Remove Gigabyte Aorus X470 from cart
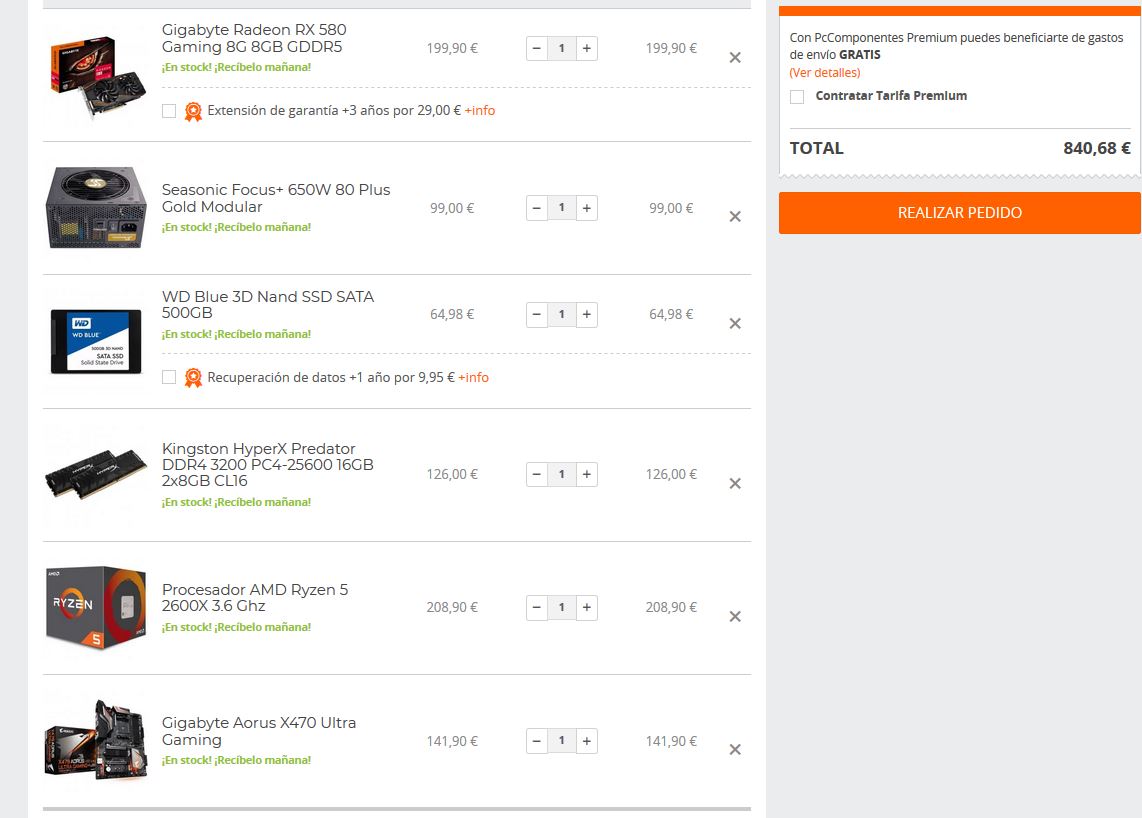This screenshot has height=818, width=1142. pos(735,750)
